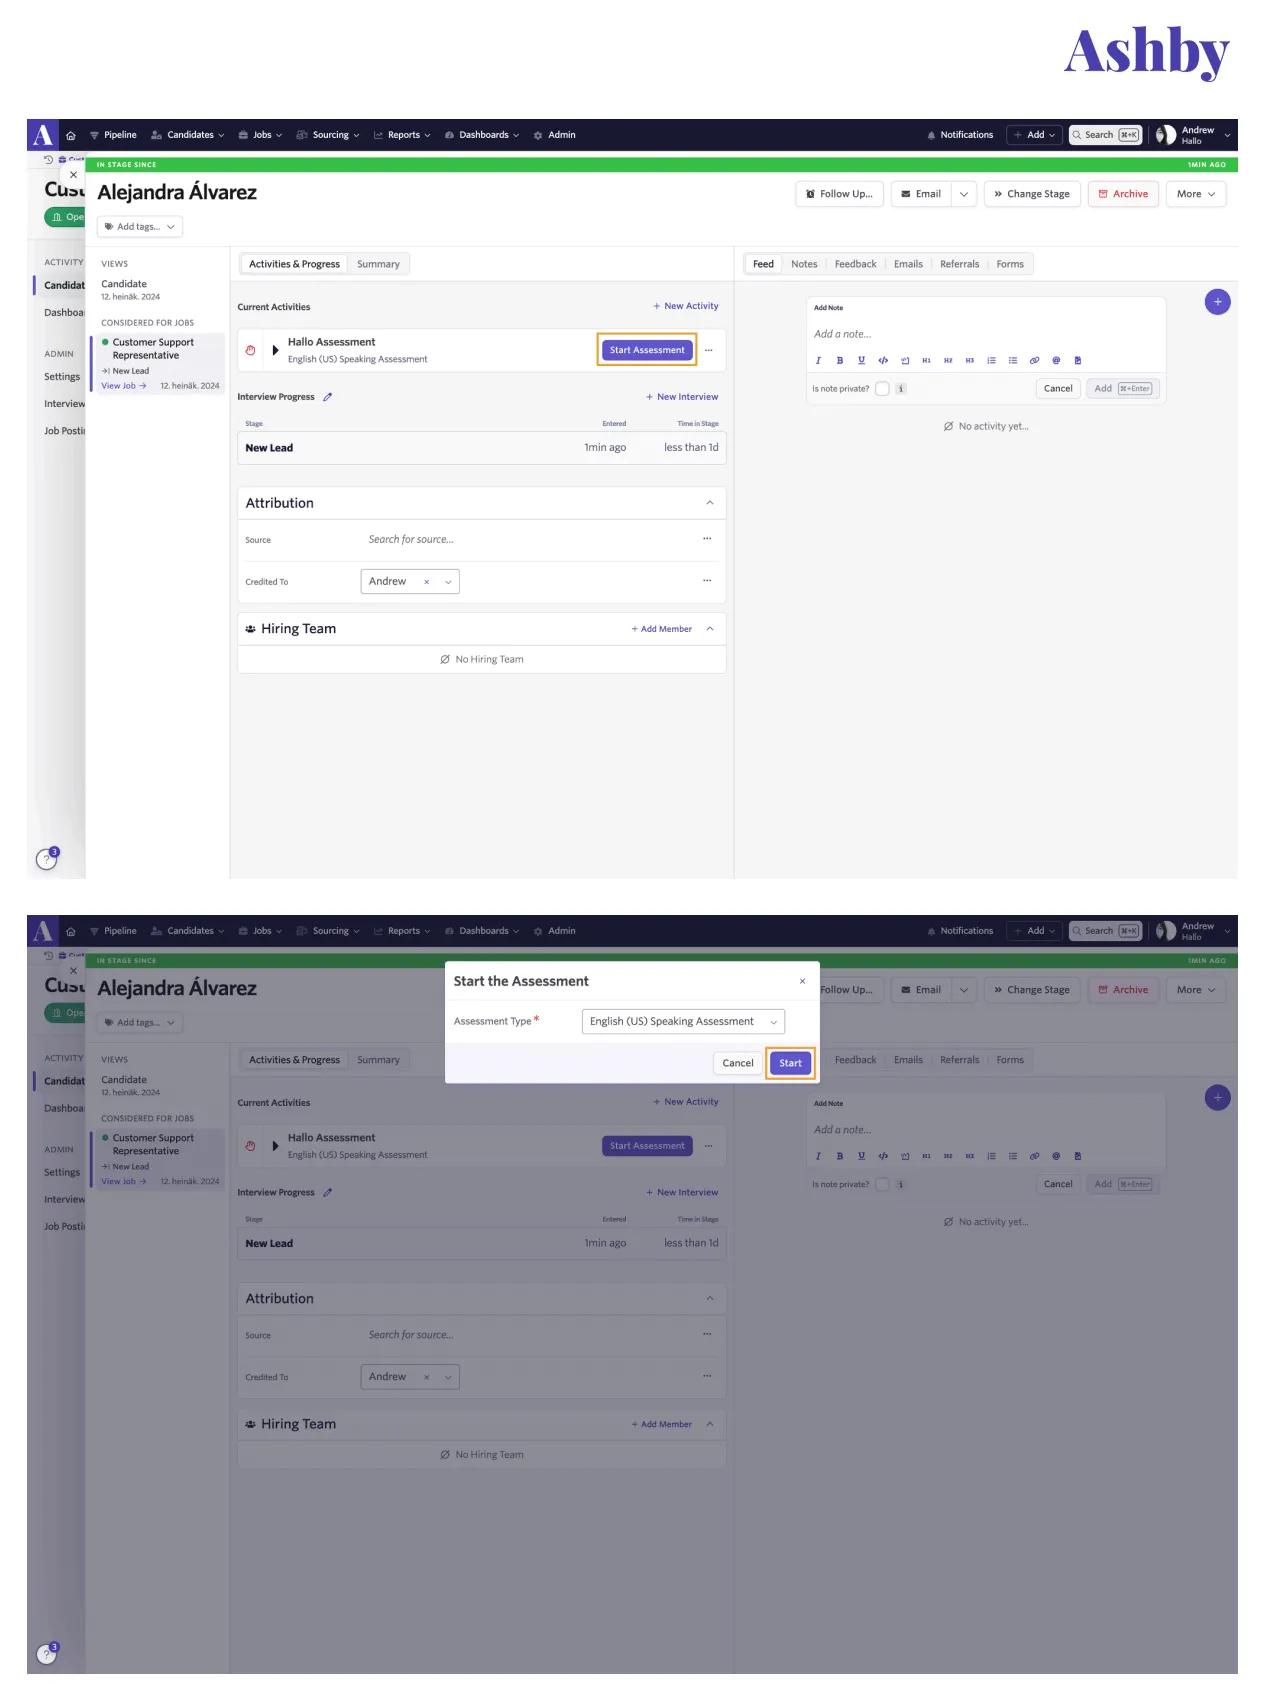Apply underline formatting in the upper screenshot's note editor
The width and height of the screenshot is (1261, 1703).
tap(862, 361)
